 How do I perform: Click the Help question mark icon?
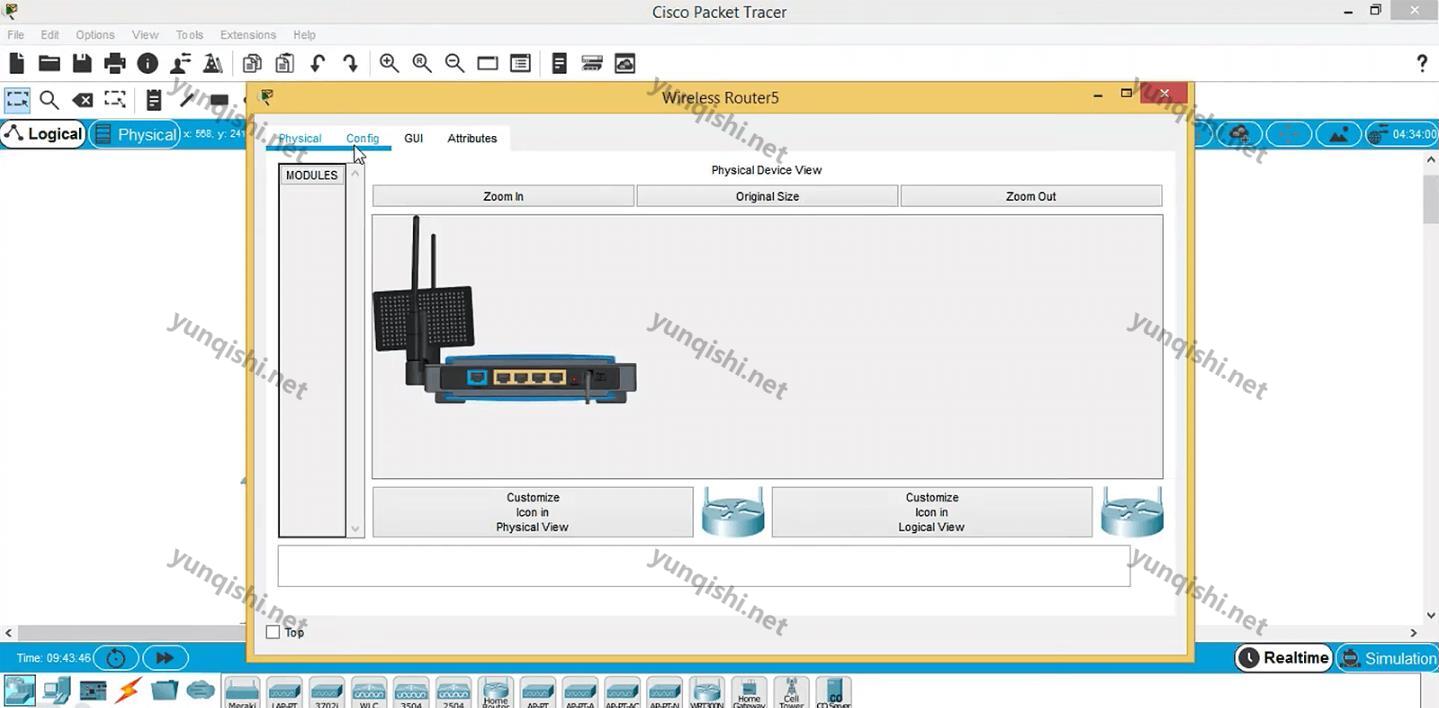1422,63
